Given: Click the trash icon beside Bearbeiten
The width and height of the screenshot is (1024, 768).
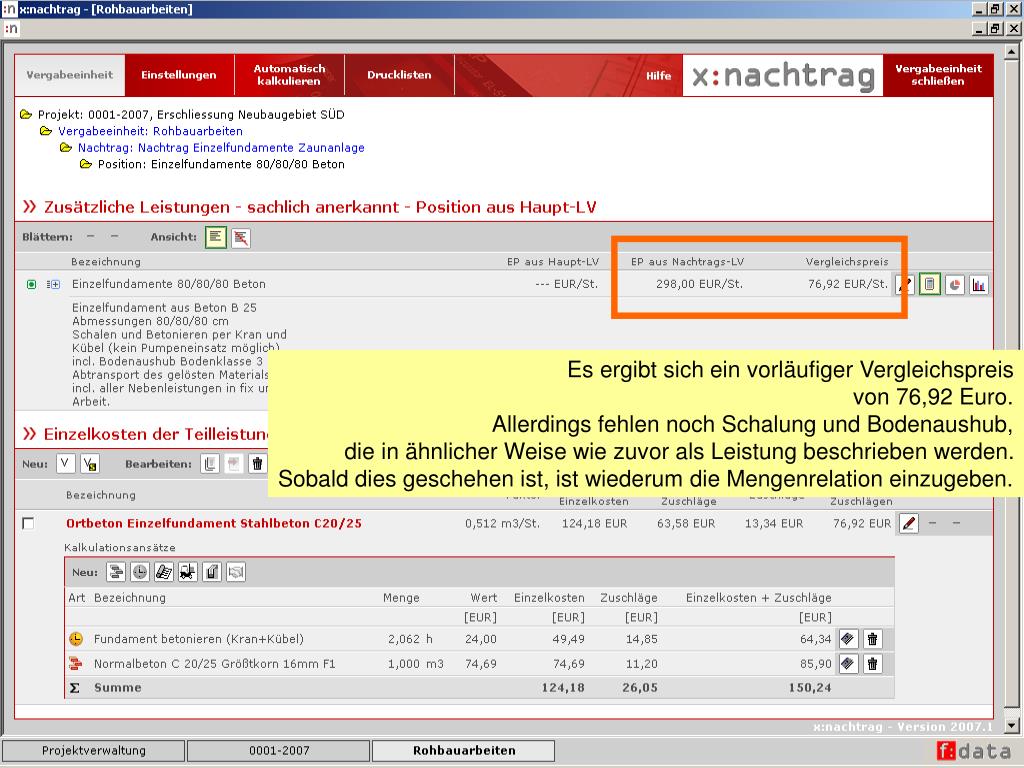Looking at the screenshot, I should (257, 464).
